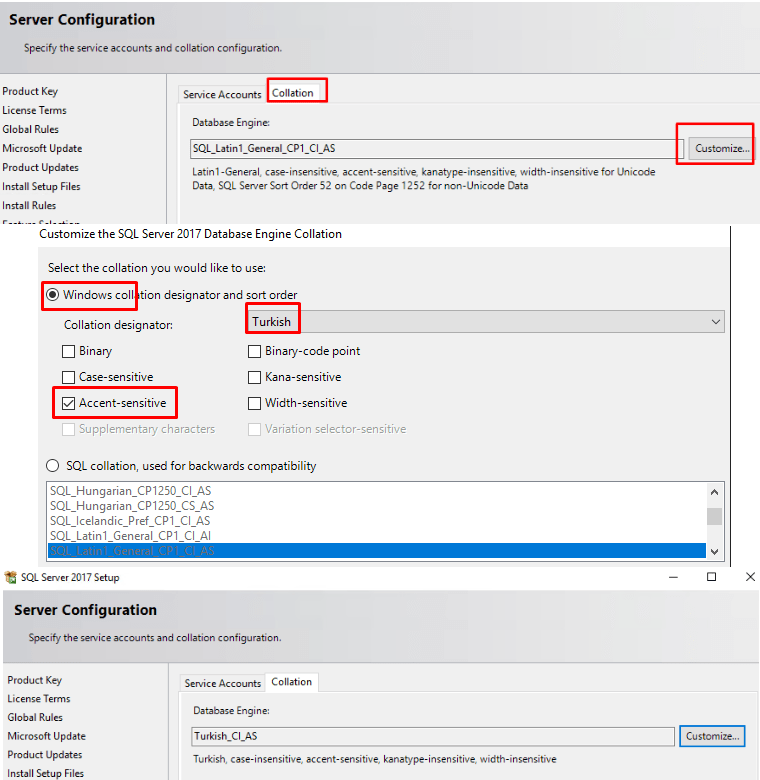The width and height of the screenshot is (760, 780).
Task: Tick the Binary-code point checkbox
Action: pyautogui.click(x=255, y=351)
